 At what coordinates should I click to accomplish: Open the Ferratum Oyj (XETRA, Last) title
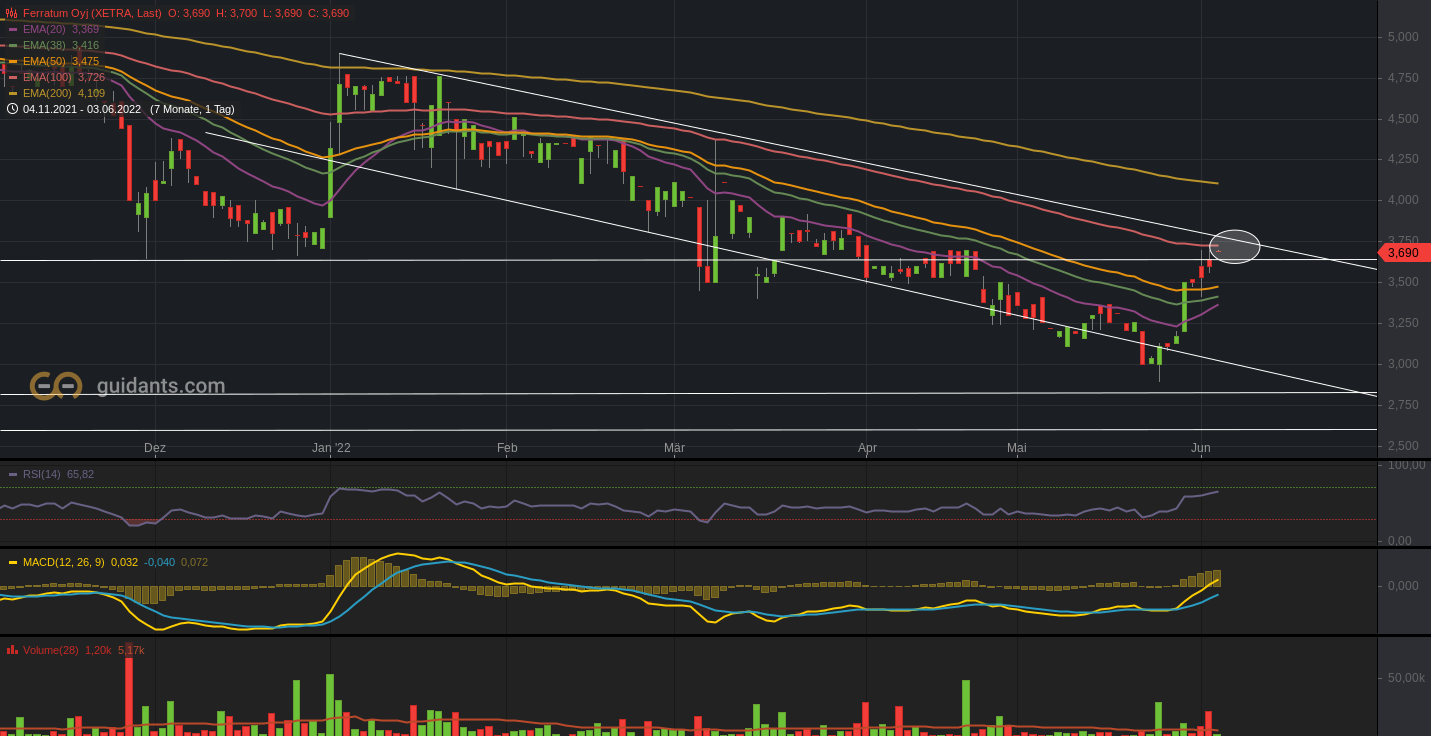click(92, 13)
